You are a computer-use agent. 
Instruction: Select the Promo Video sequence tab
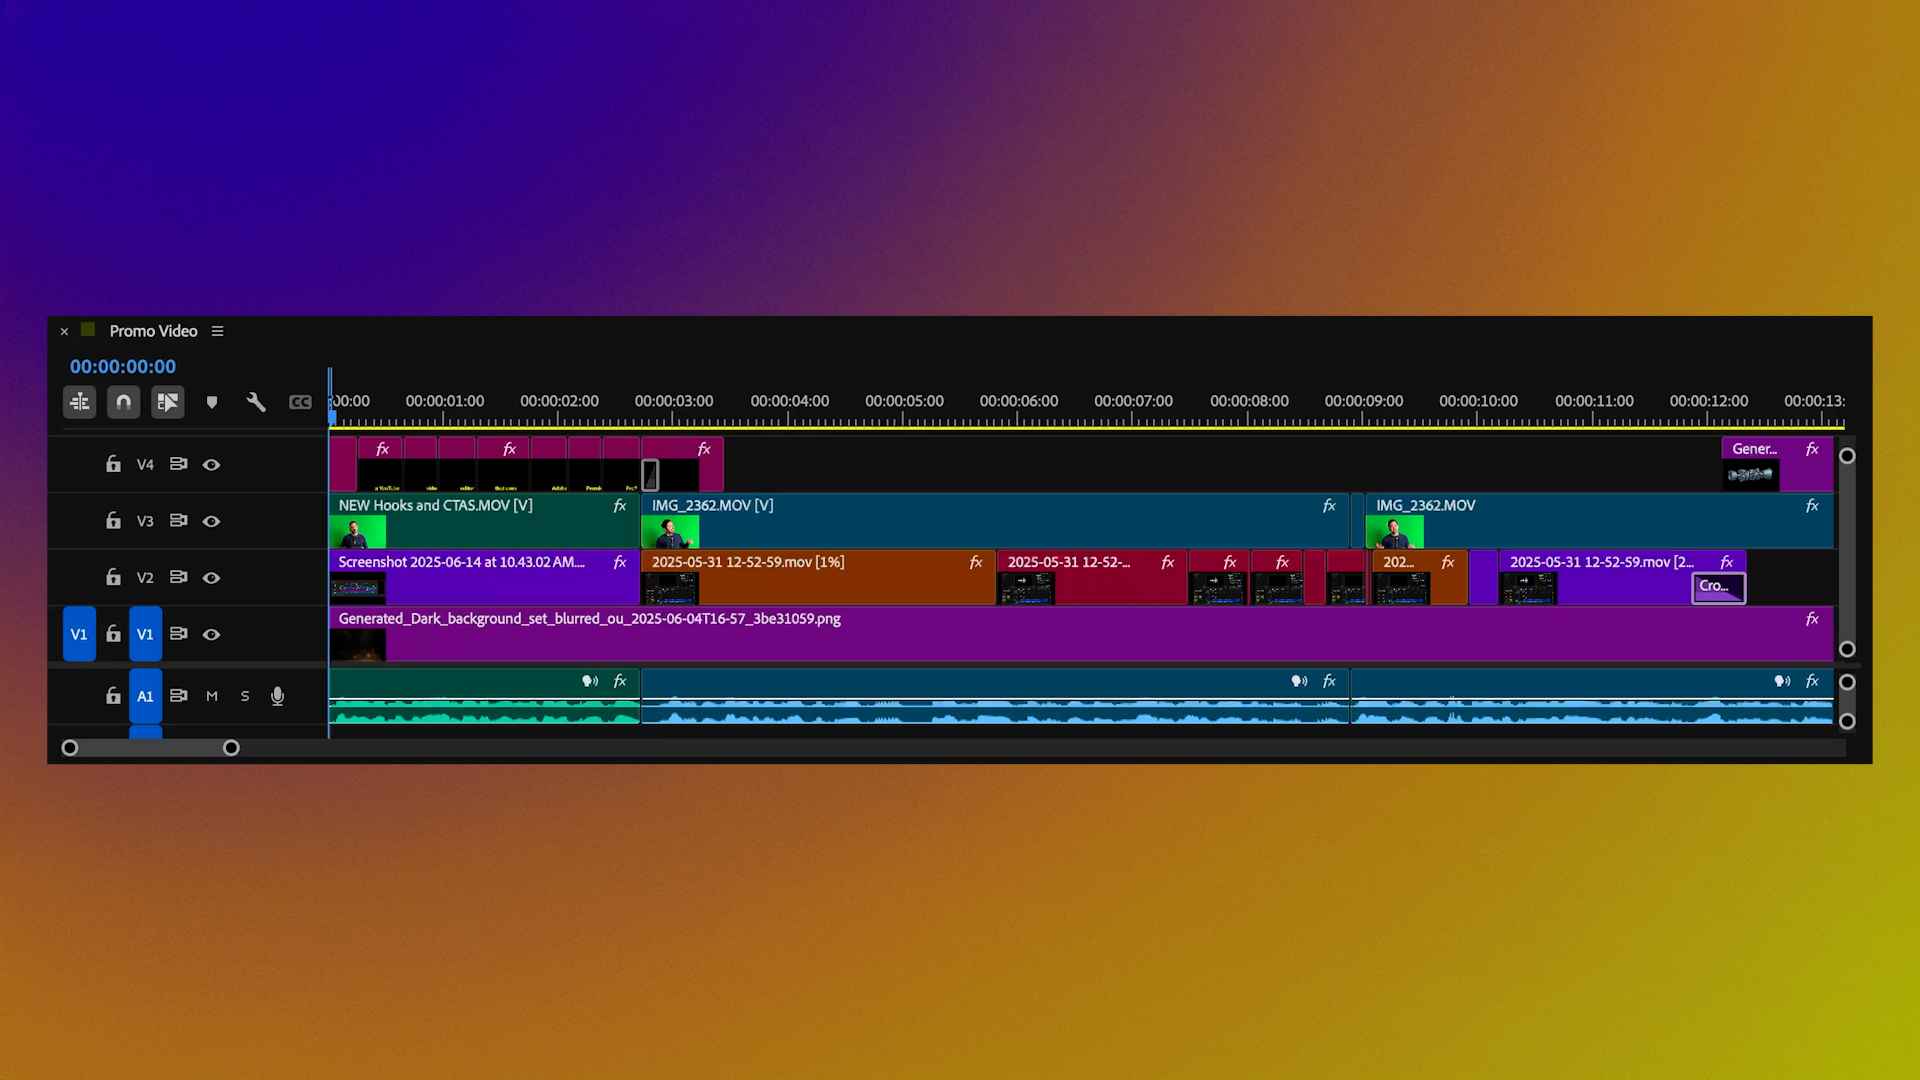[x=153, y=331]
